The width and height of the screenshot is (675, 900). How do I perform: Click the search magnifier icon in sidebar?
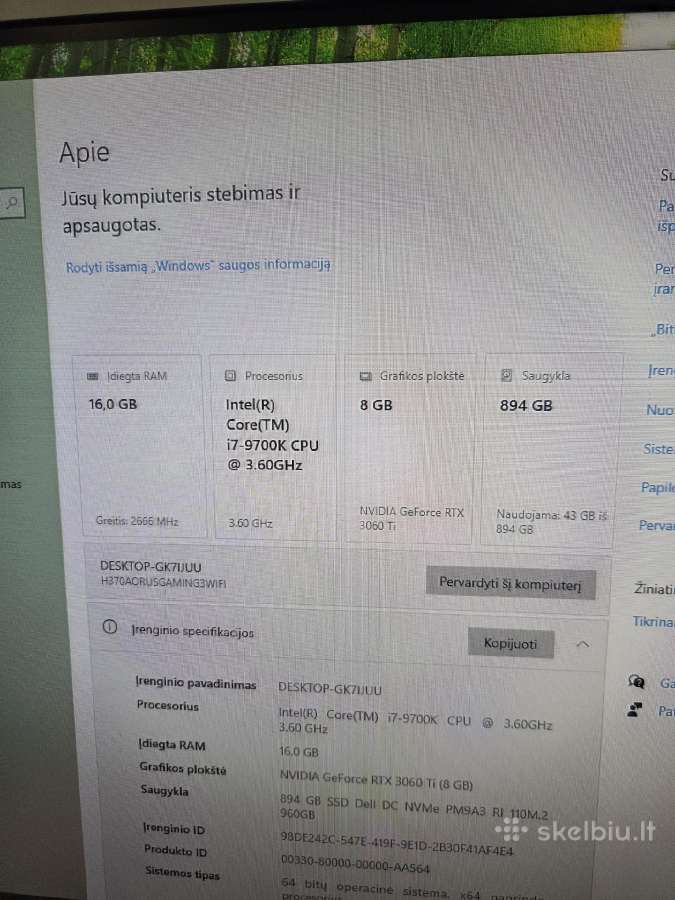11,202
